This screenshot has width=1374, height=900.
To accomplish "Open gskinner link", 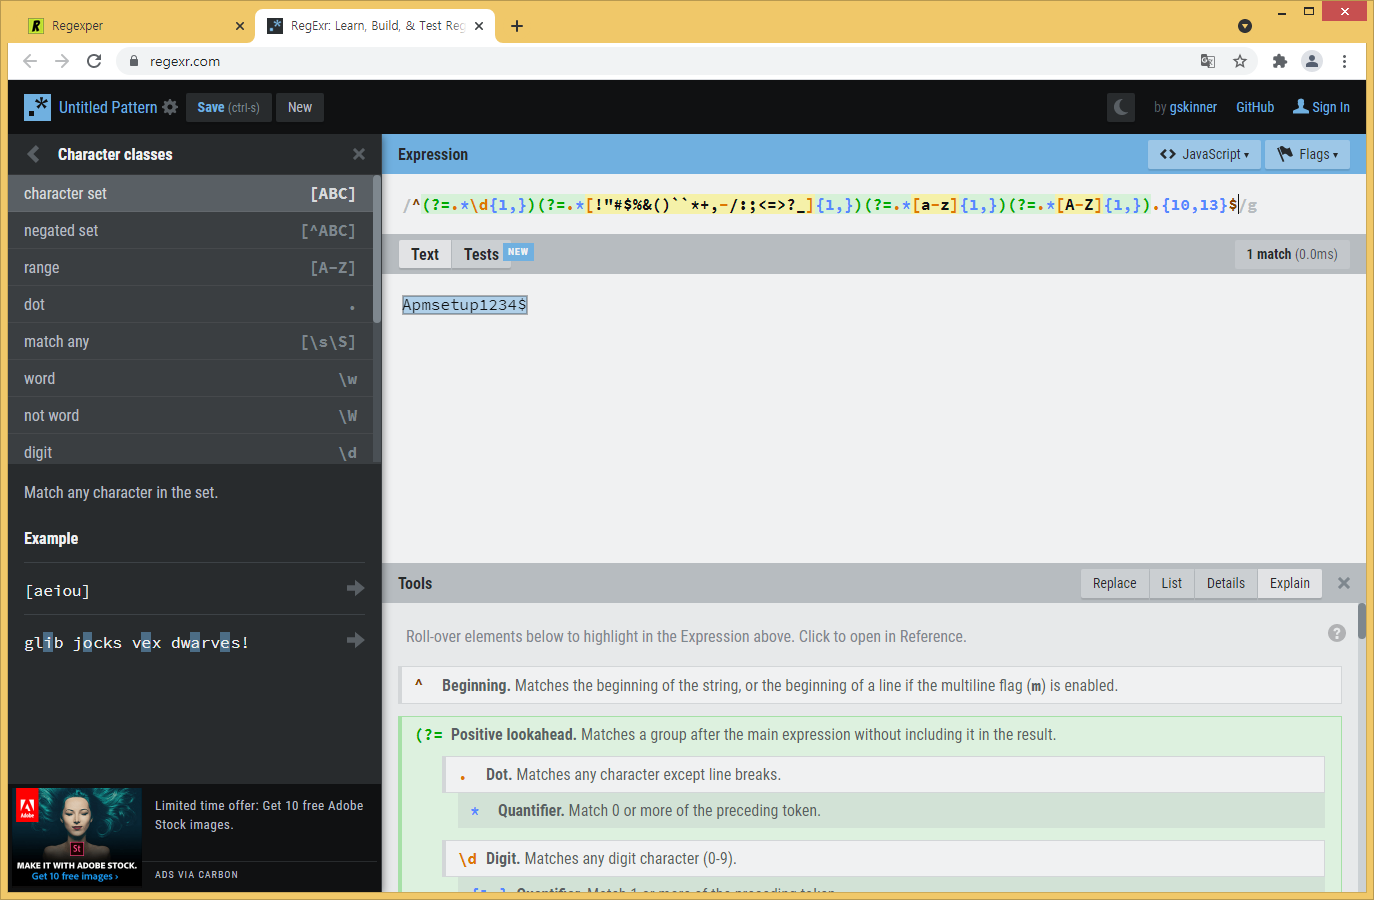I will coord(1193,107).
